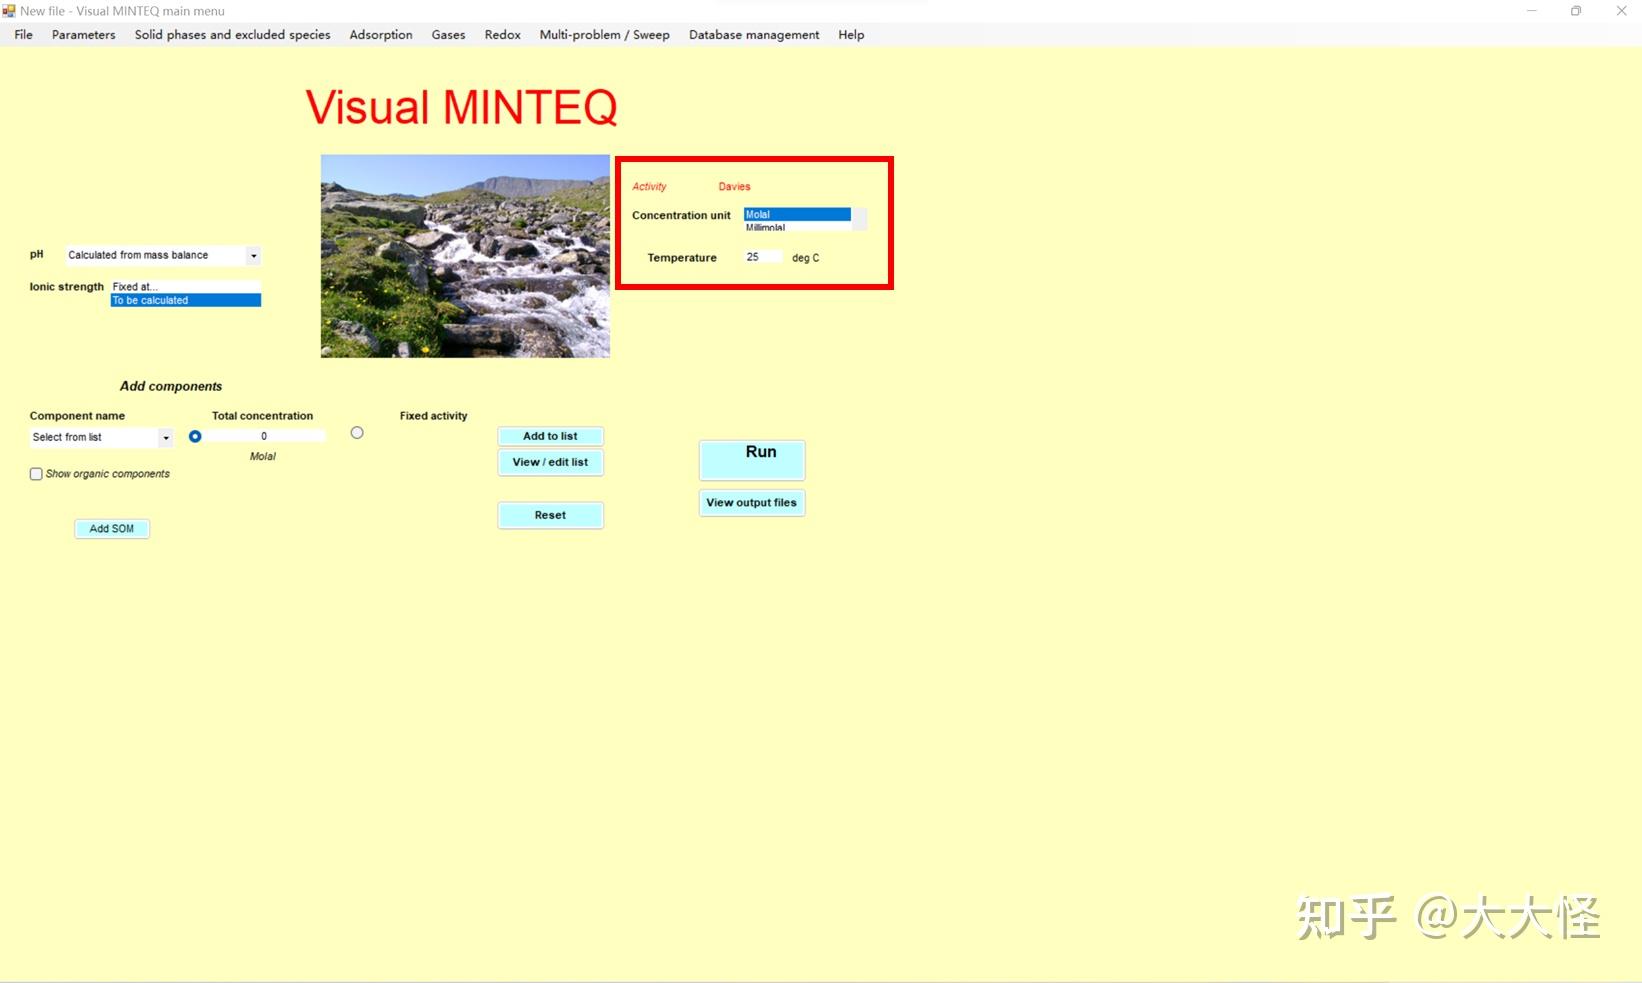Viewport: 1642px width, 983px height.
Task: Open the Database management menu
Action: coord(753,34)
